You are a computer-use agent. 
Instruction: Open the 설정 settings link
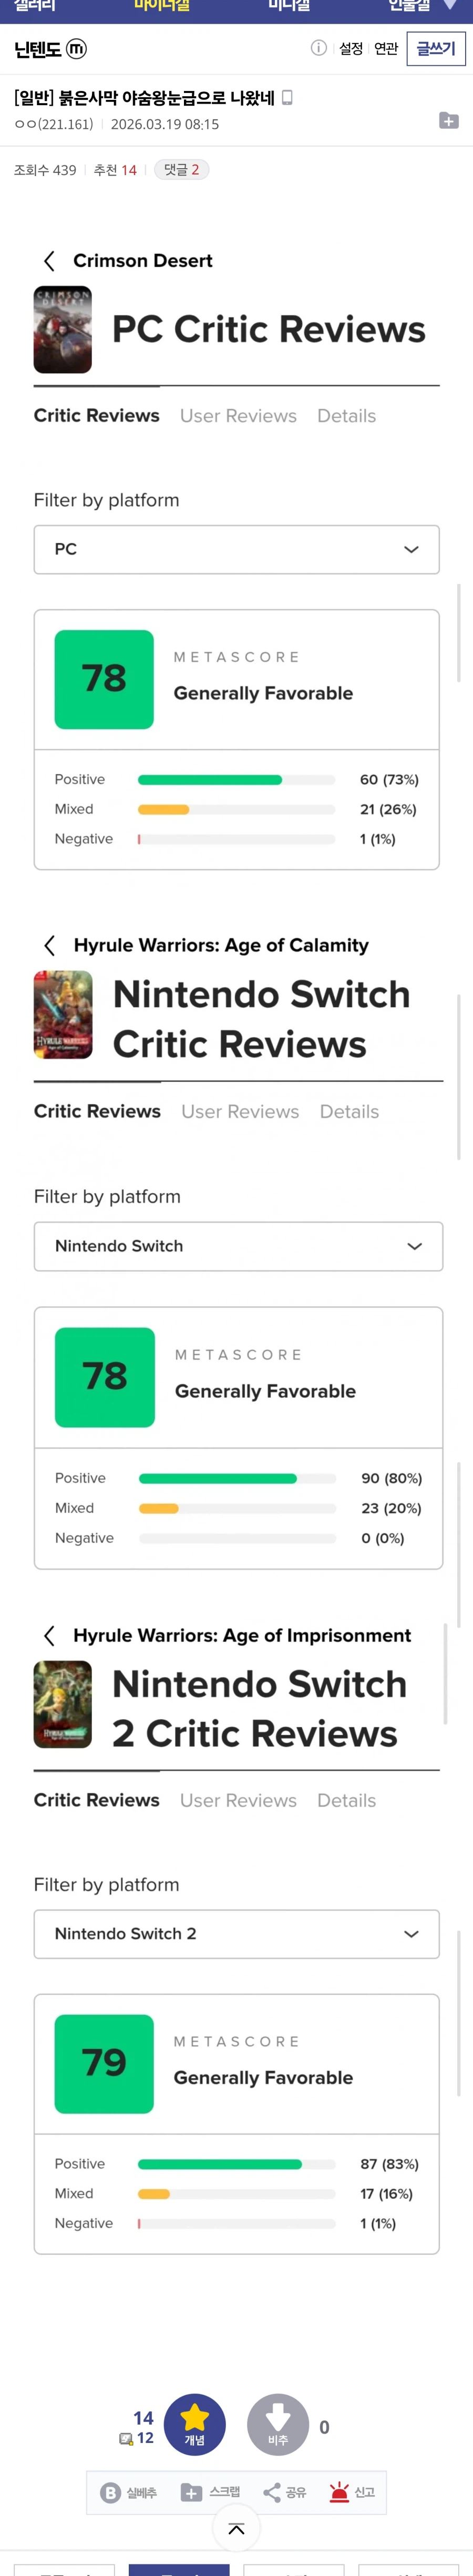point(351,48)
